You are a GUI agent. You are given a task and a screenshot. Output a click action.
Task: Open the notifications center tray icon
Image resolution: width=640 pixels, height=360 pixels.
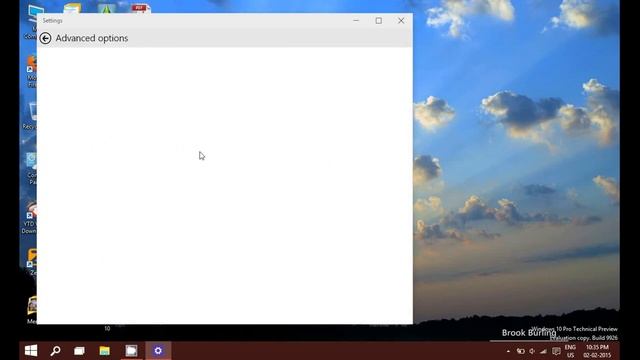coord(556,351)
